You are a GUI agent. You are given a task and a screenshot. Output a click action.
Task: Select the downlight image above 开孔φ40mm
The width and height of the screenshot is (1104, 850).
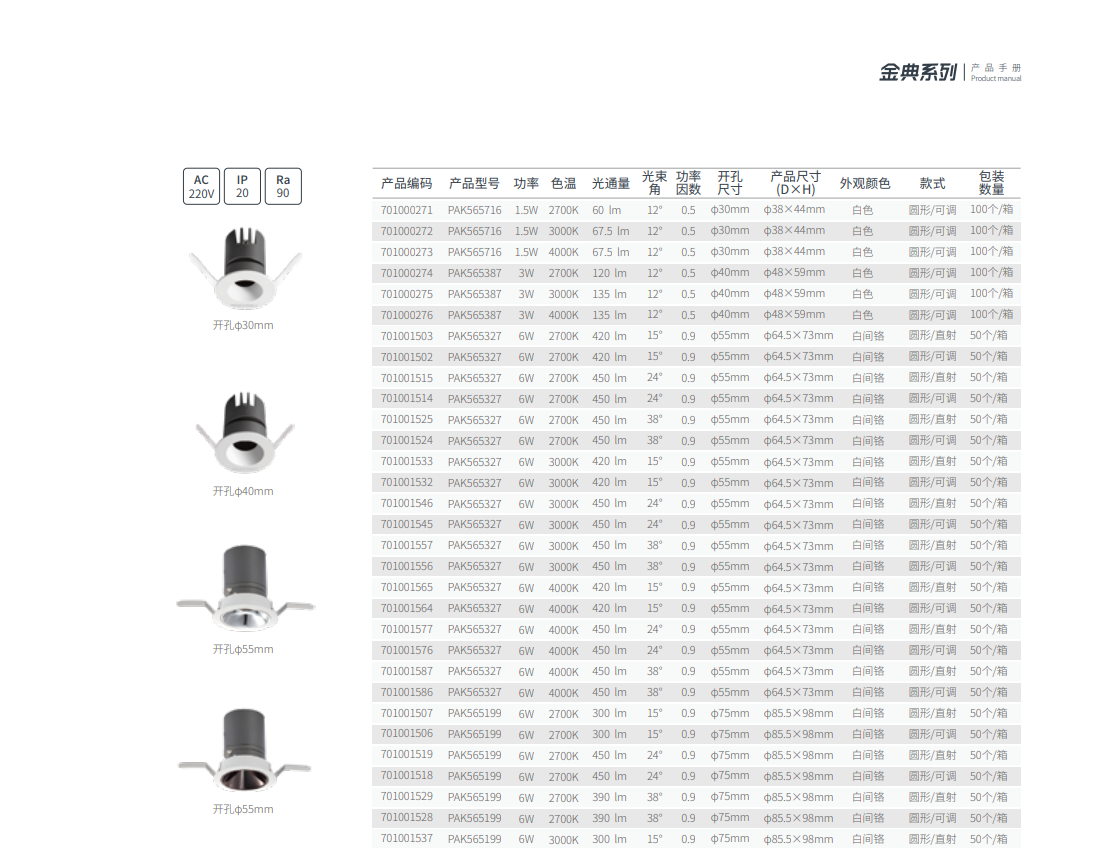(x=243, y=432)
